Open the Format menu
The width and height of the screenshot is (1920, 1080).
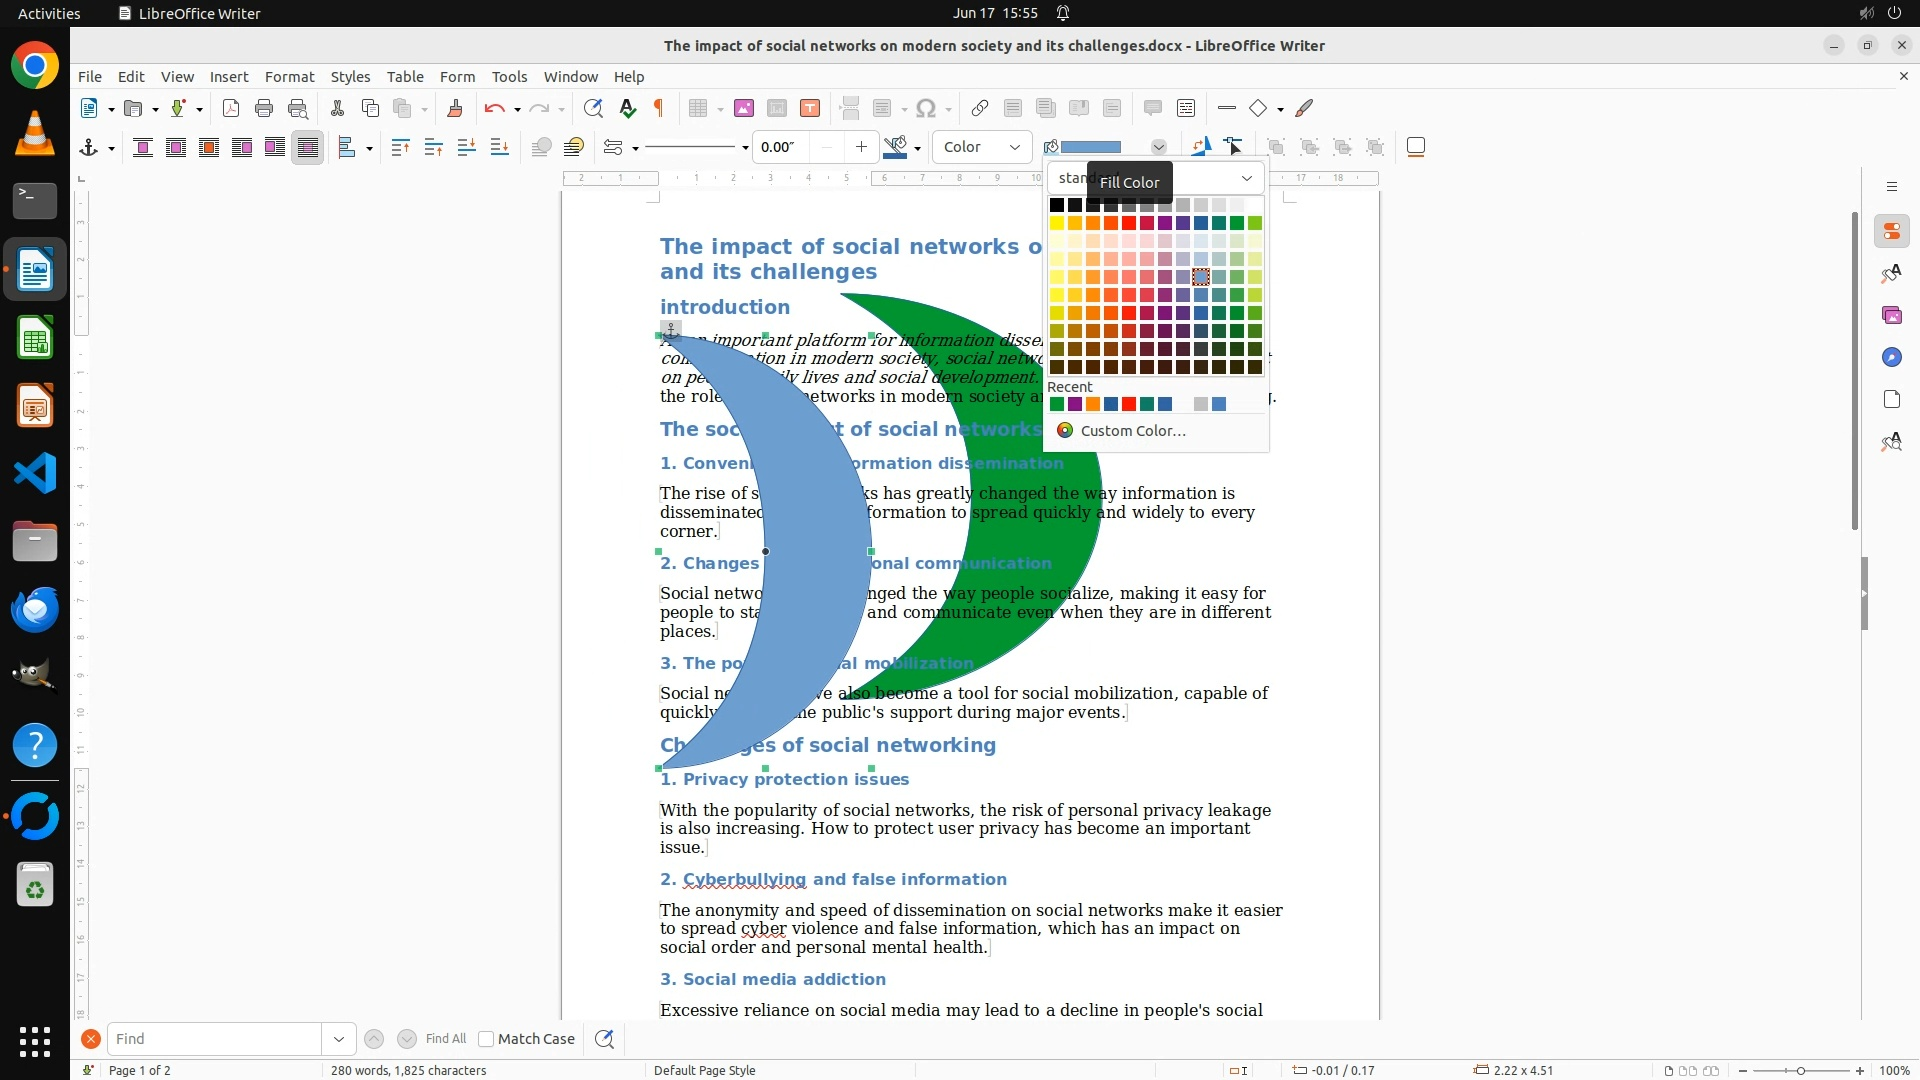click(289, 76)
